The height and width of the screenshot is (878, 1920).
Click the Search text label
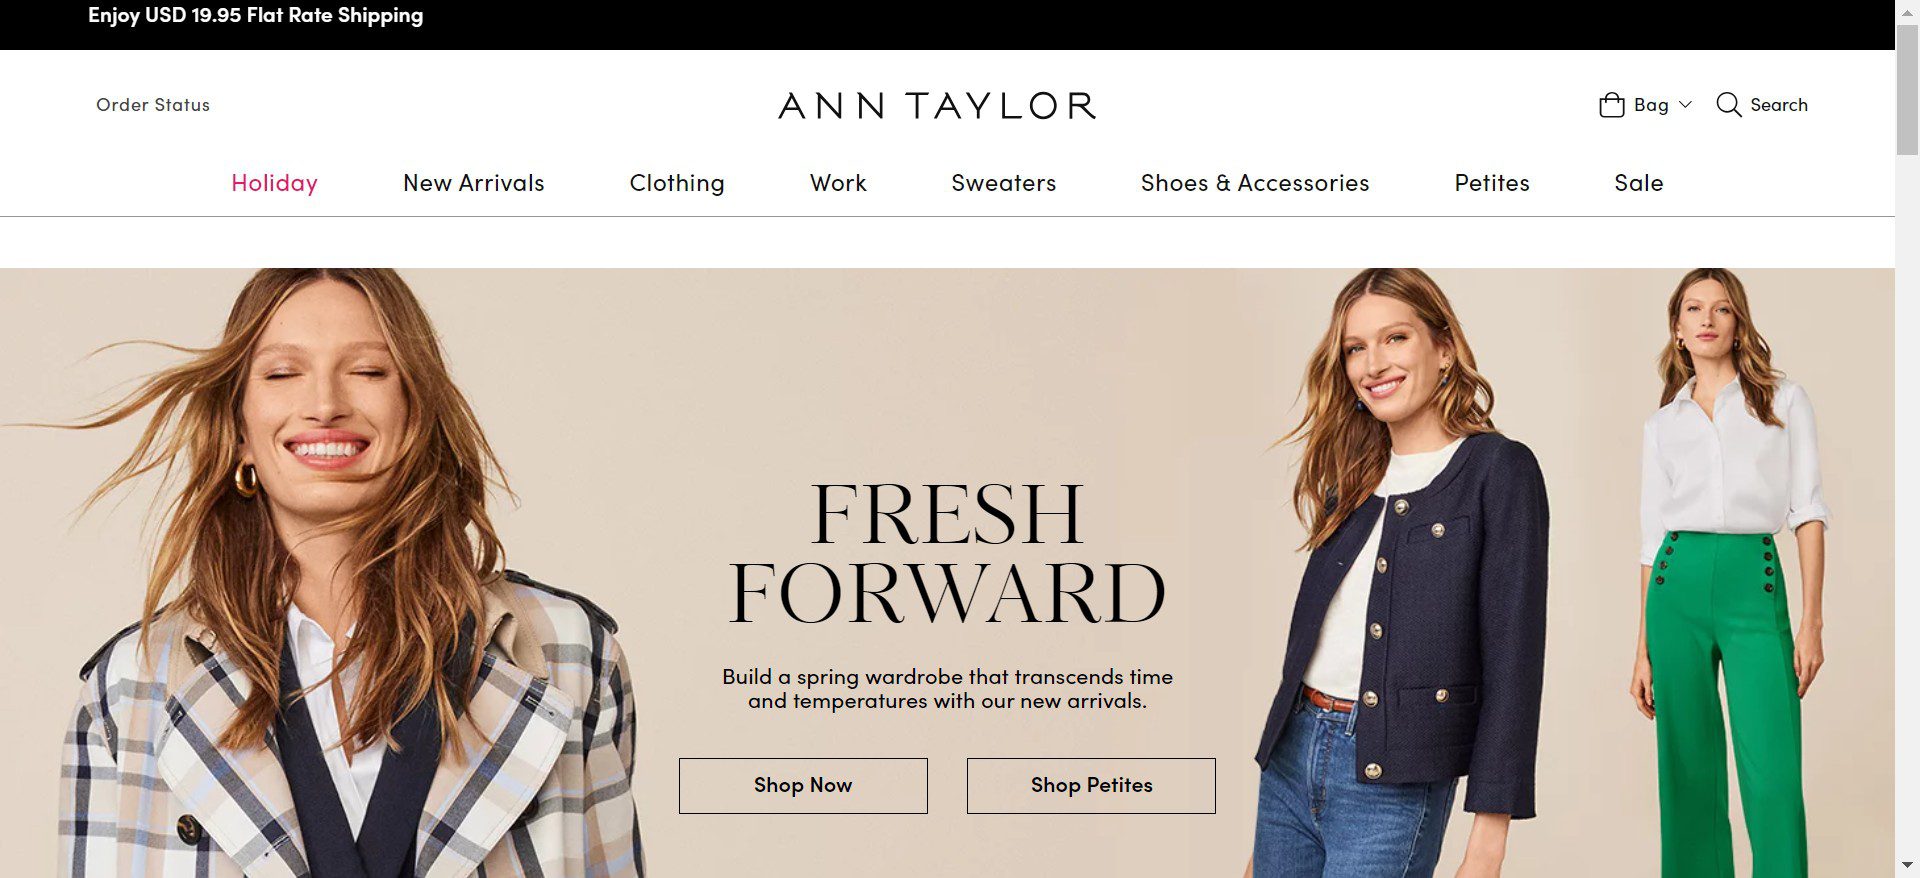pyautogui.click(x=1778, y=105)
